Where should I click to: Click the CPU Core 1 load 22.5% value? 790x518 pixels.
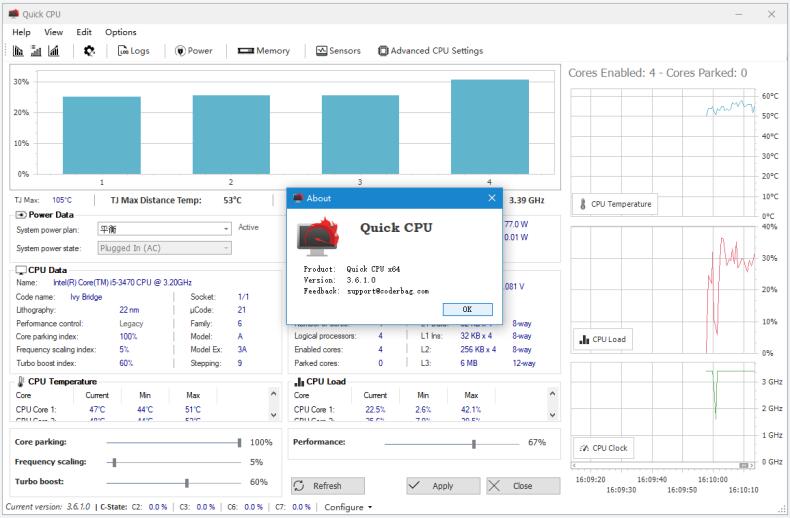pyautogui.click(x=375, y=410)
